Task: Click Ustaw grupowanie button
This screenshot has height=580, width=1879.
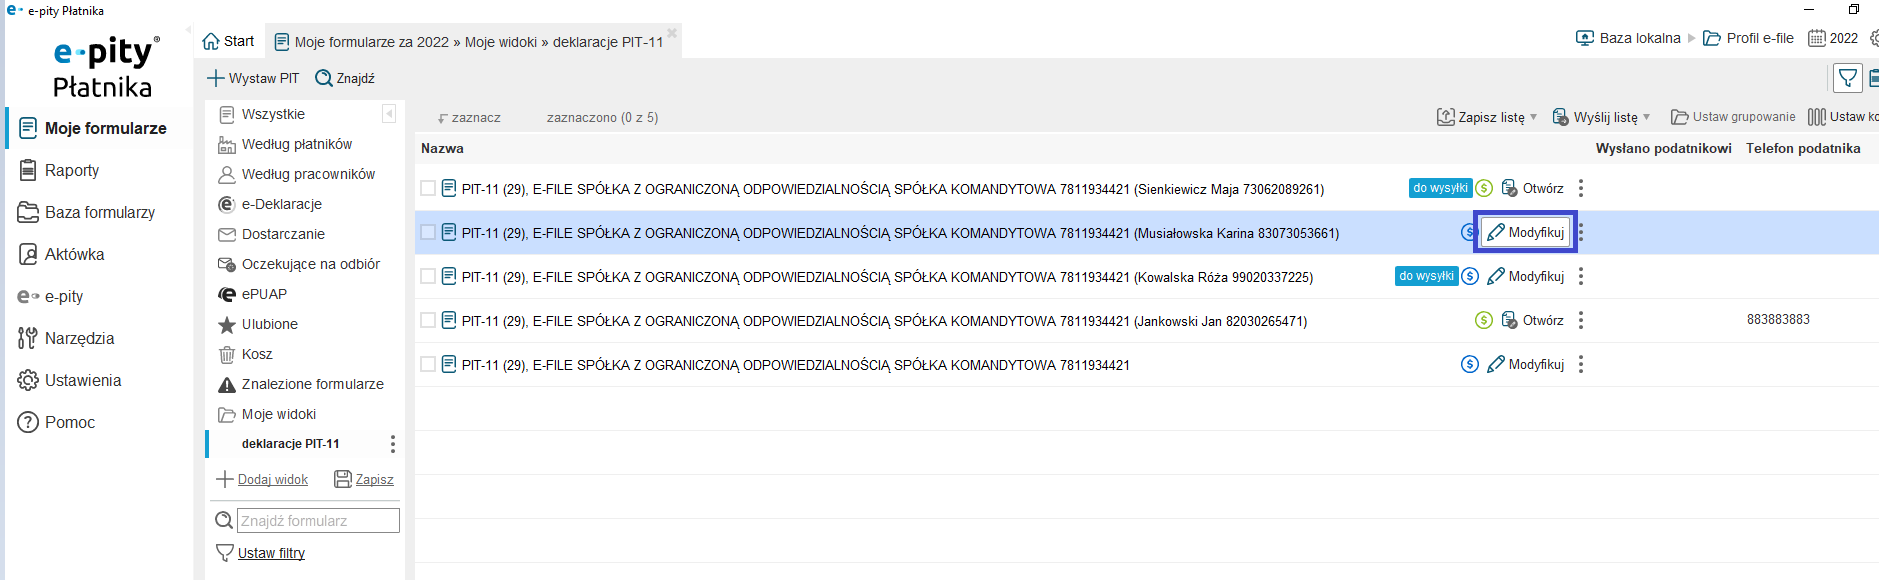Action: pos(1733,117)
